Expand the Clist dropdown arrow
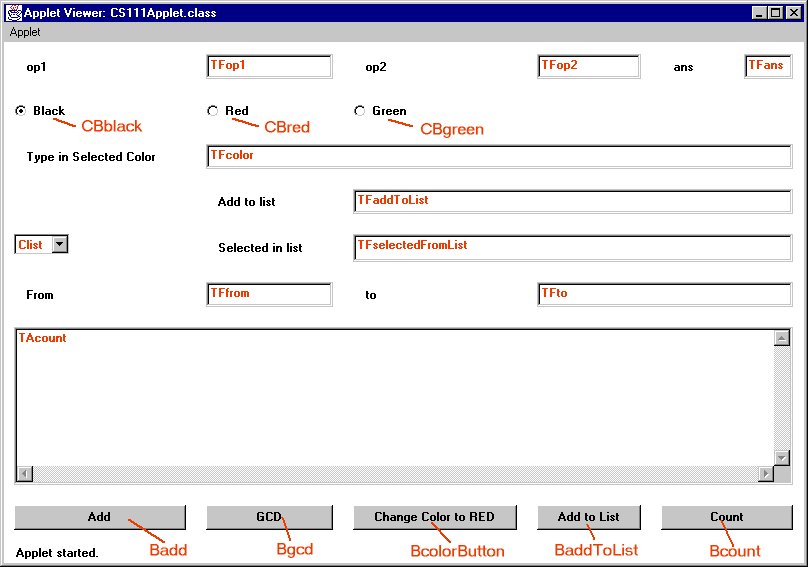808x567 pixels. [x=59, y=244]
